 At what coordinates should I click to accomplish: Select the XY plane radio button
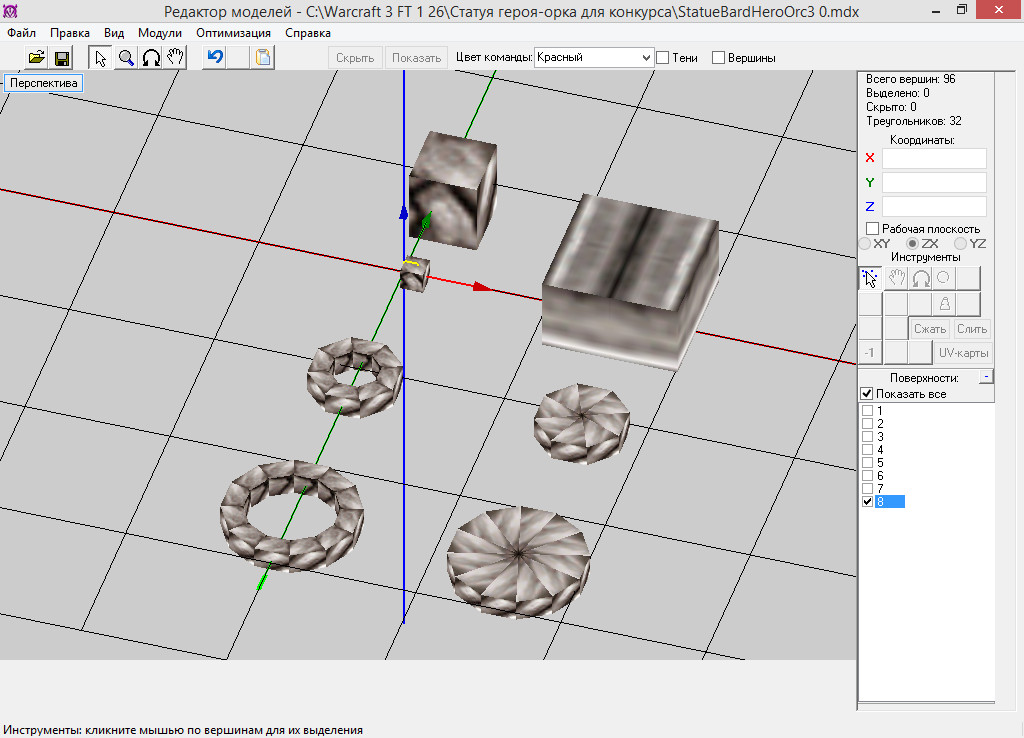[865, 244]
